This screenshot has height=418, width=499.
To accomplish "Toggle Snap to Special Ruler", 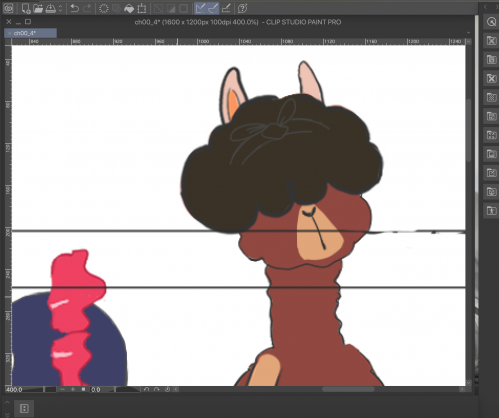I will click(213, 8).
